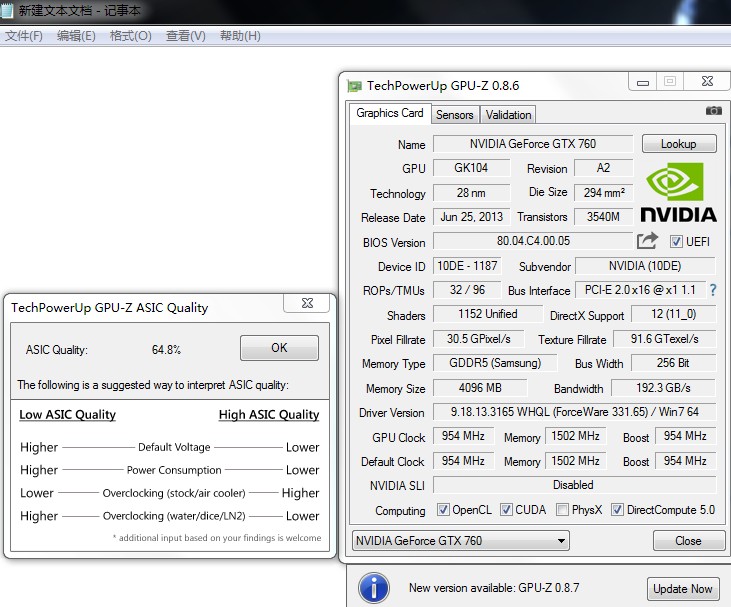Click the GPU-Z title bar app icon

click(x=354, y=86)
